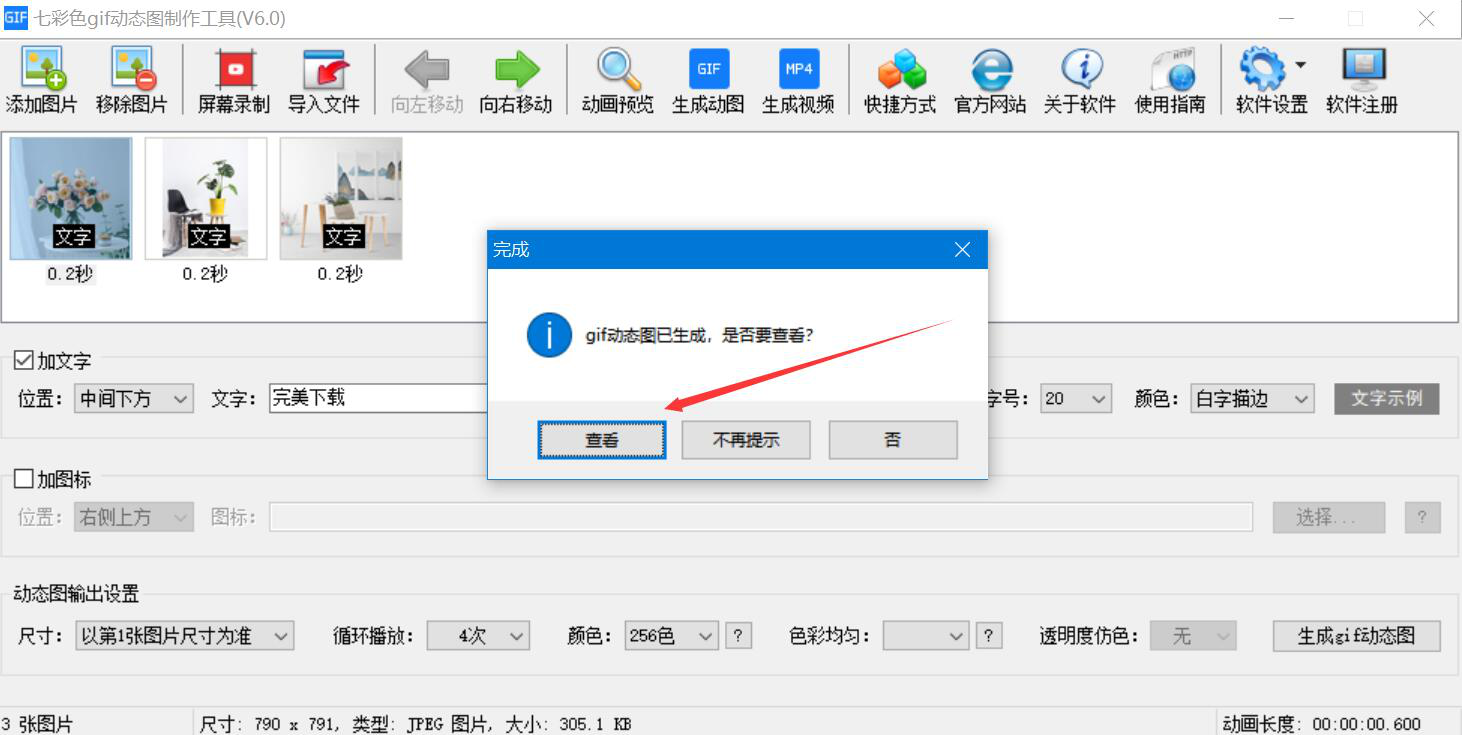Open the 尺寸 dropdown
The image size is (1462, 735).
point(185,636)
